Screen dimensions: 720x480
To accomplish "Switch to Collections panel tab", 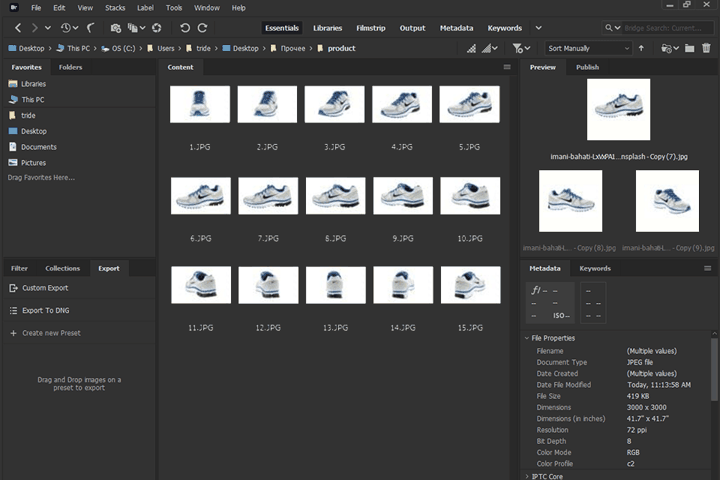I will click(62, 268).
